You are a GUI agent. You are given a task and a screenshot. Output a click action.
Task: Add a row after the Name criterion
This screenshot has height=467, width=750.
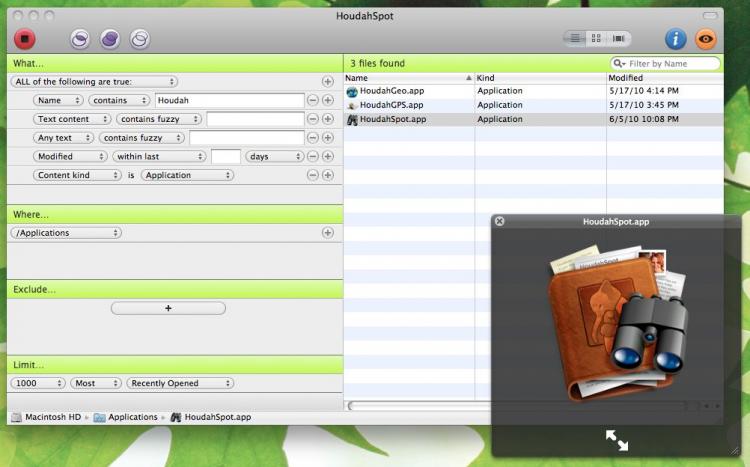[x=328, y=100]
